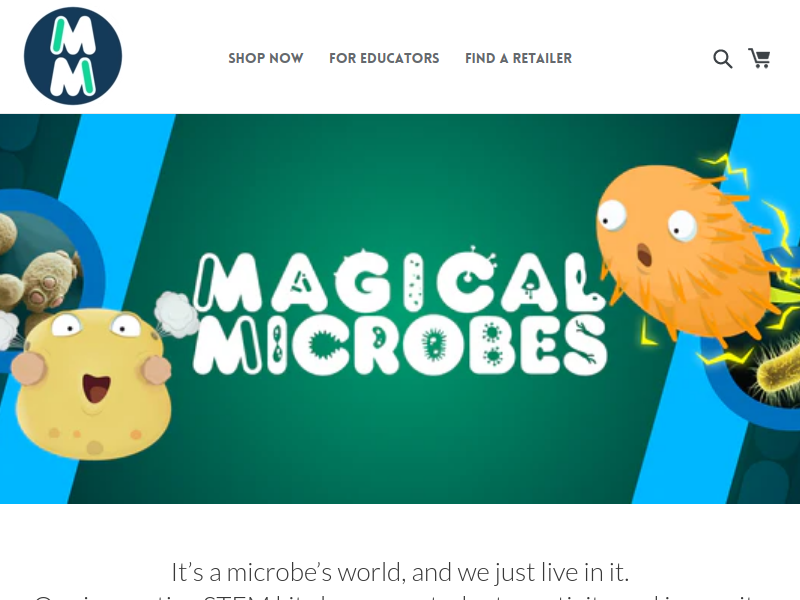This screenshot has height=600, width=800.
Task: Open the Shop Now menu item
Action: (x=265, y=58)
